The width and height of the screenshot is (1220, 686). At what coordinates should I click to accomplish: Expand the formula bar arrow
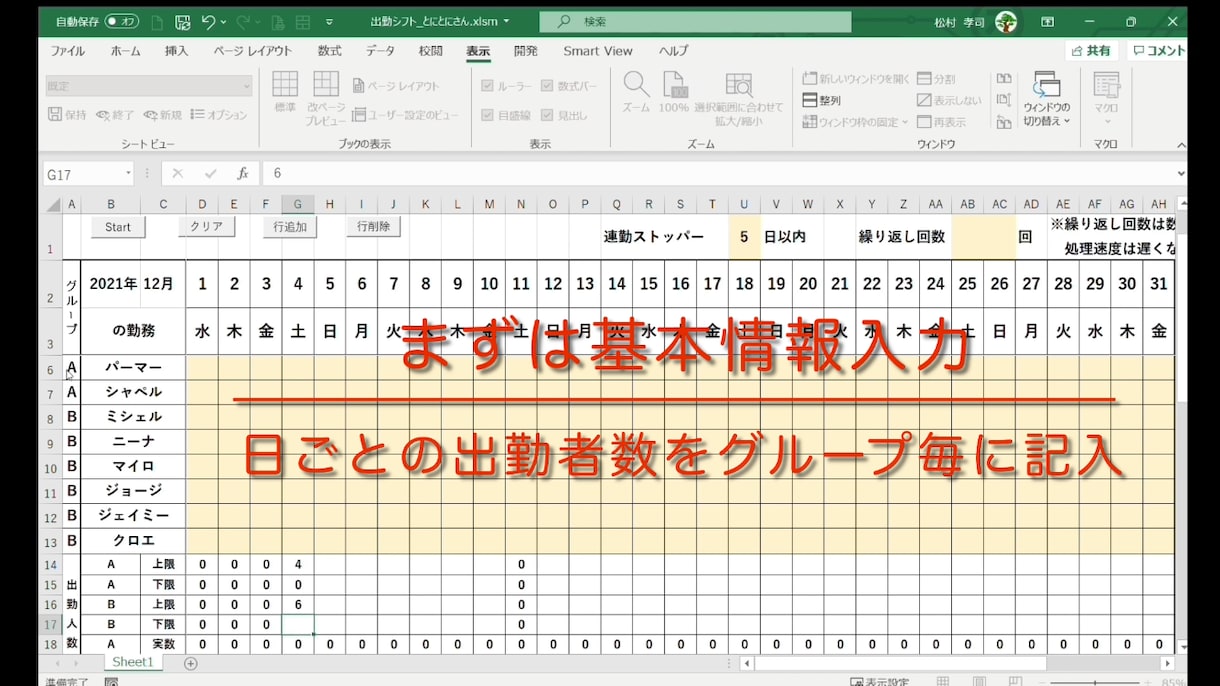pyautogui.click(x=1180, y=173)
